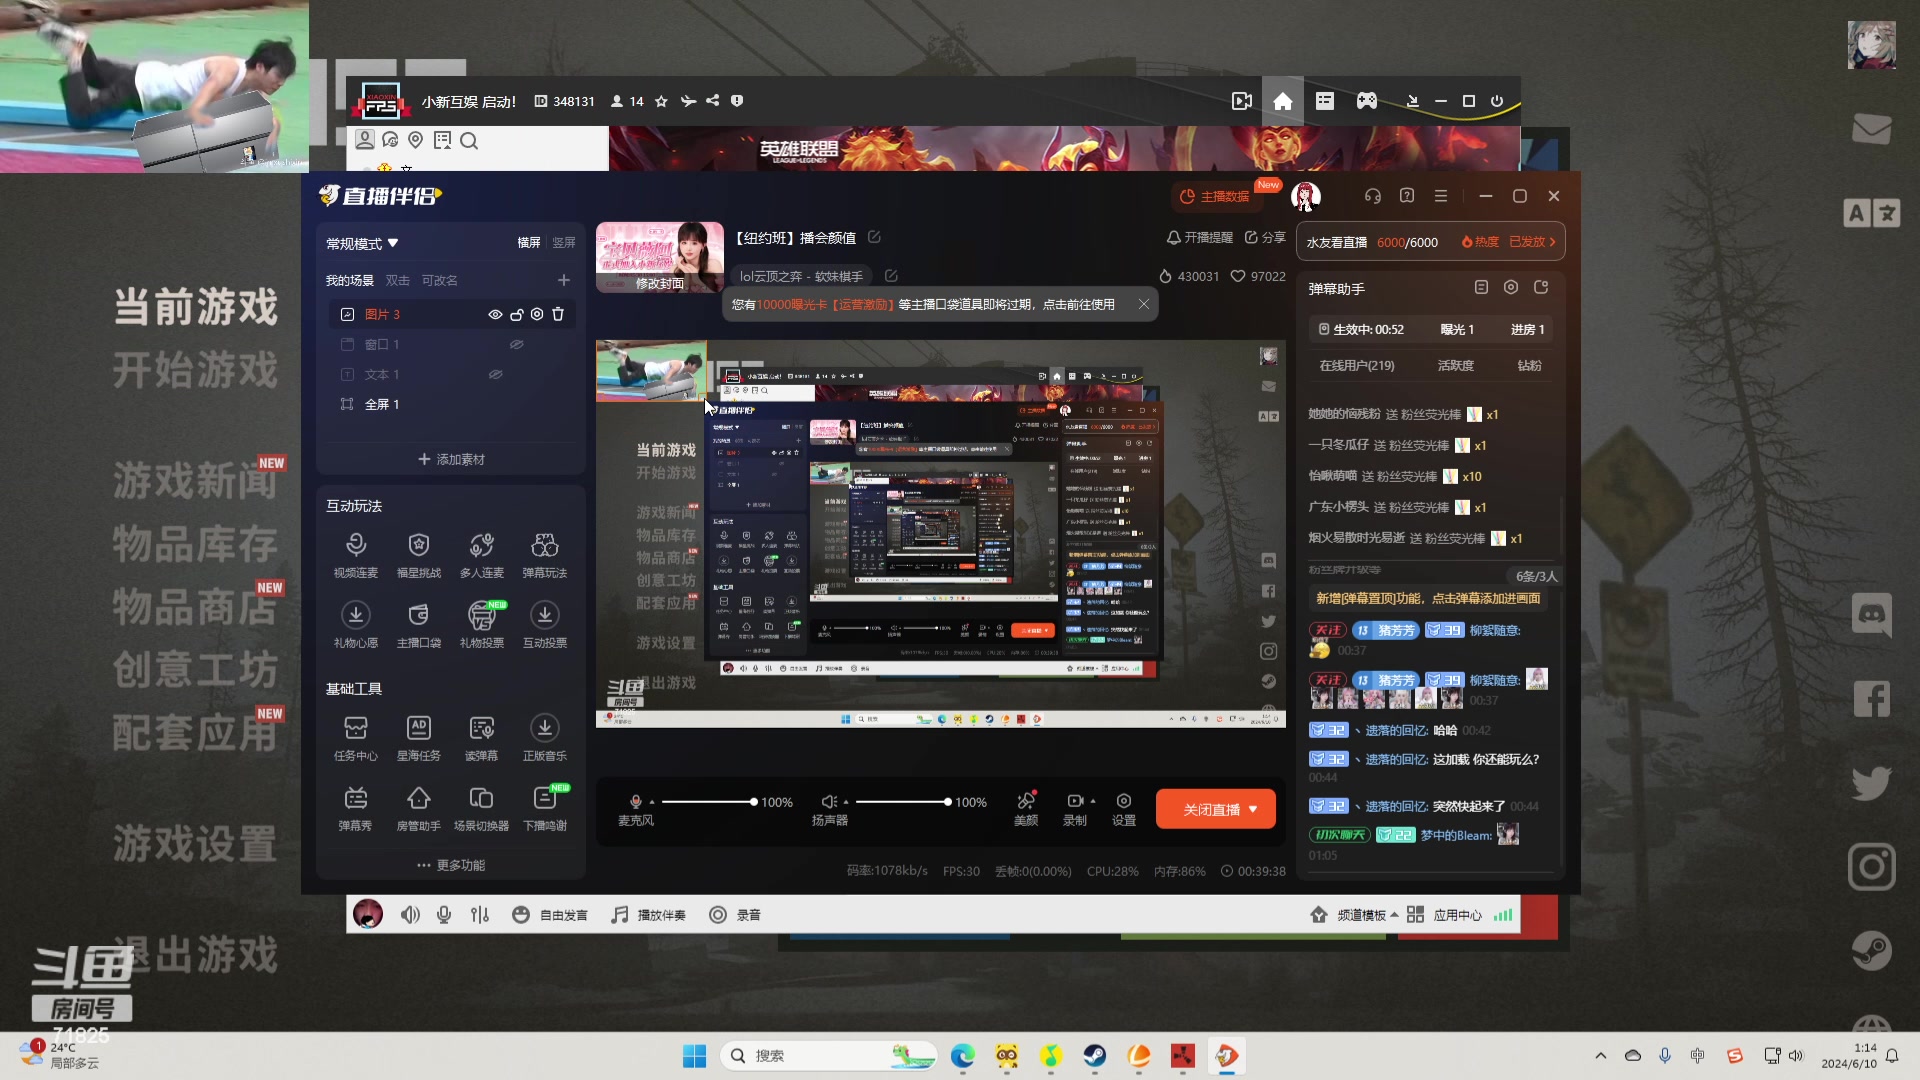The width and height of the screenshot is (1920, 1080).
Task: Open the 下播鸣谢 end-stream thanks tool
Action: (545, 808)
